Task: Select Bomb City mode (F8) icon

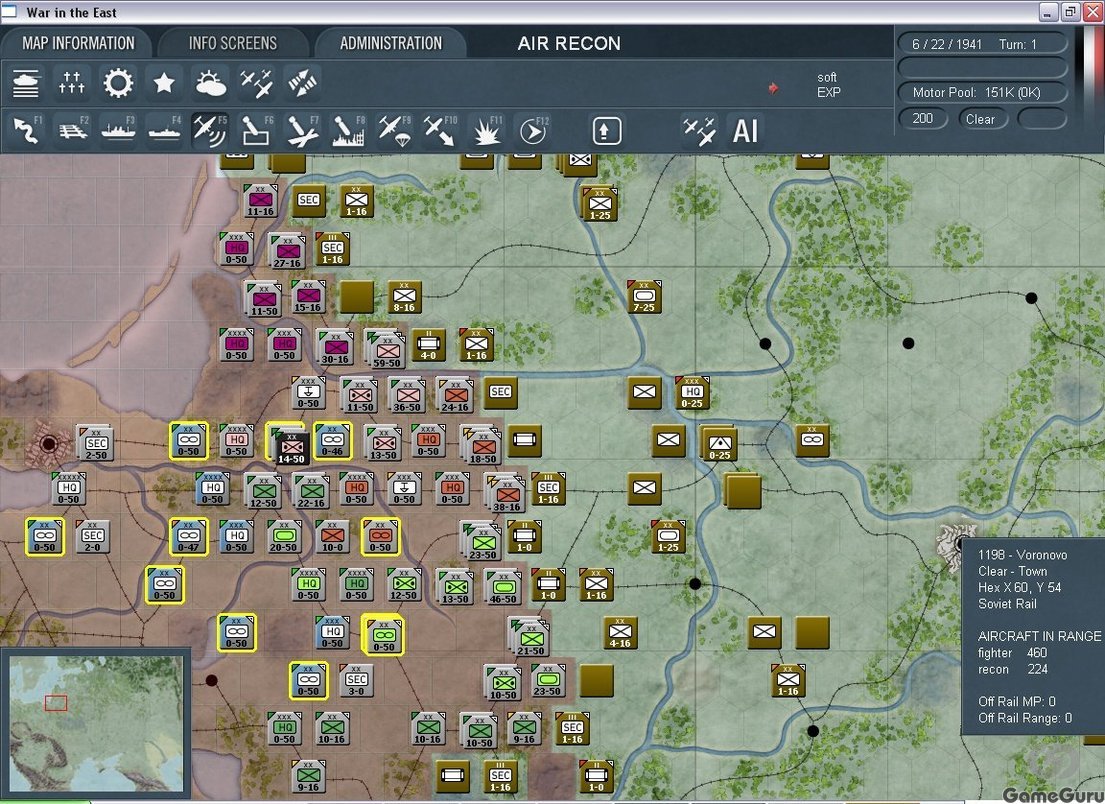Action: [x=348, y=131]
